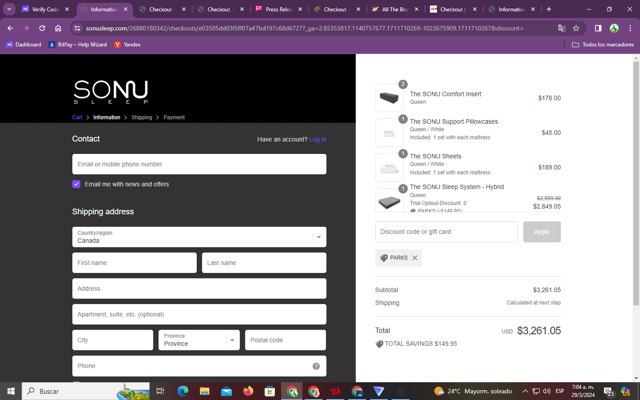Click the Buscar taskbar search box
The height and width of the screenshot is (400, 640).
(x=86, y=391)
